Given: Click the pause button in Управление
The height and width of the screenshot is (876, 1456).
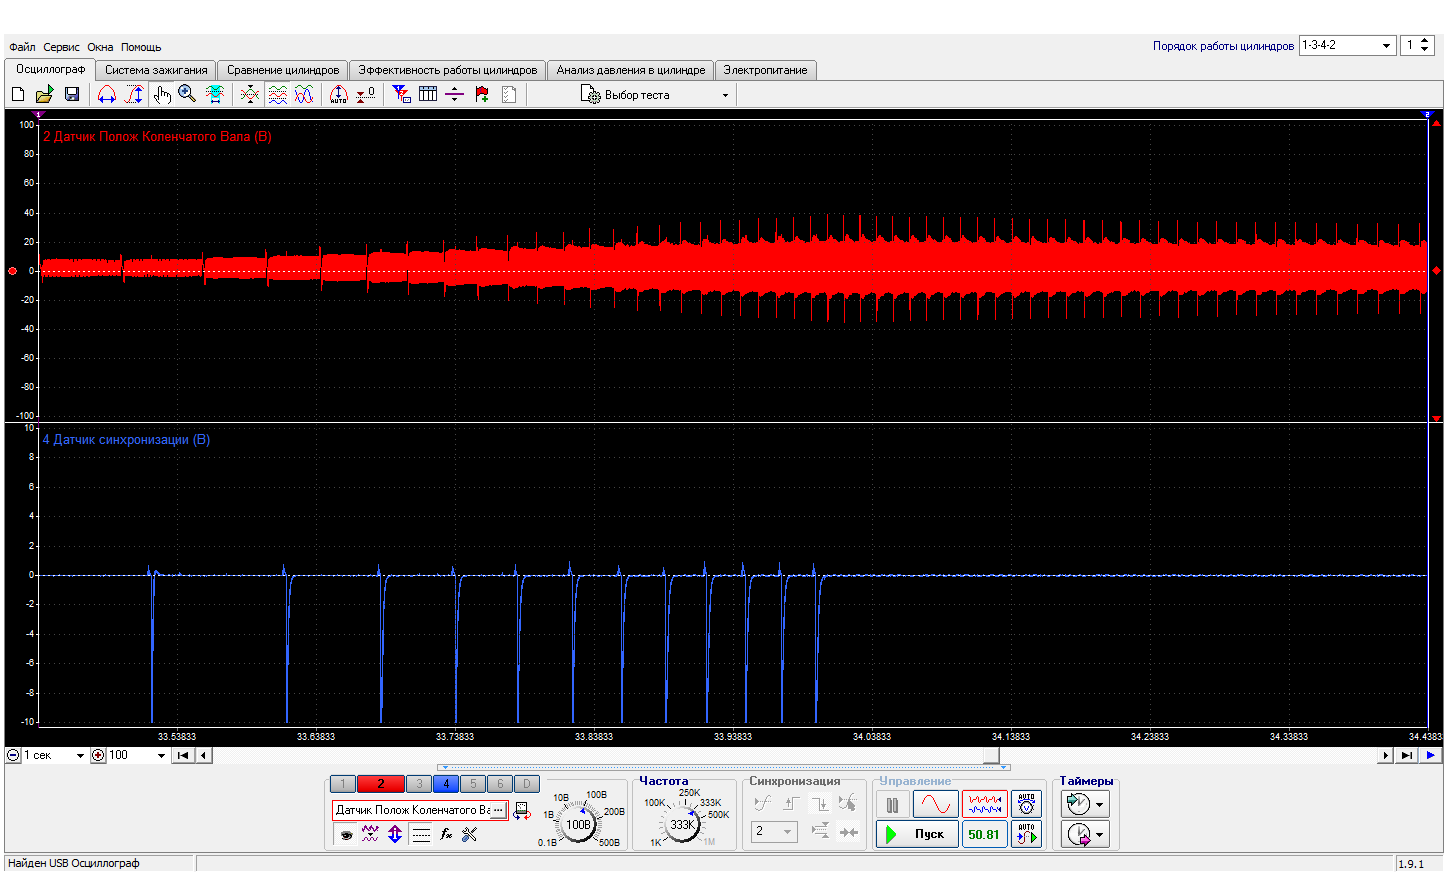Looking at the screenshot, I should [892, 804].
